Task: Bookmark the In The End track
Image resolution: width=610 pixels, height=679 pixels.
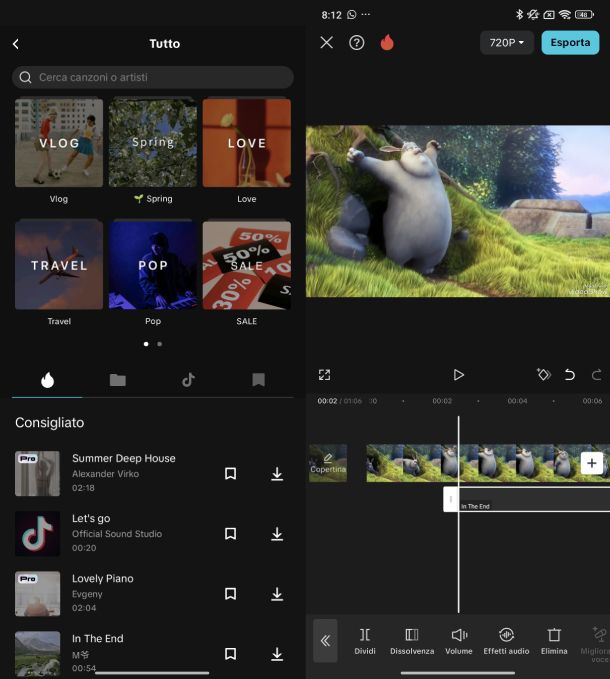Action: point(230,653)
